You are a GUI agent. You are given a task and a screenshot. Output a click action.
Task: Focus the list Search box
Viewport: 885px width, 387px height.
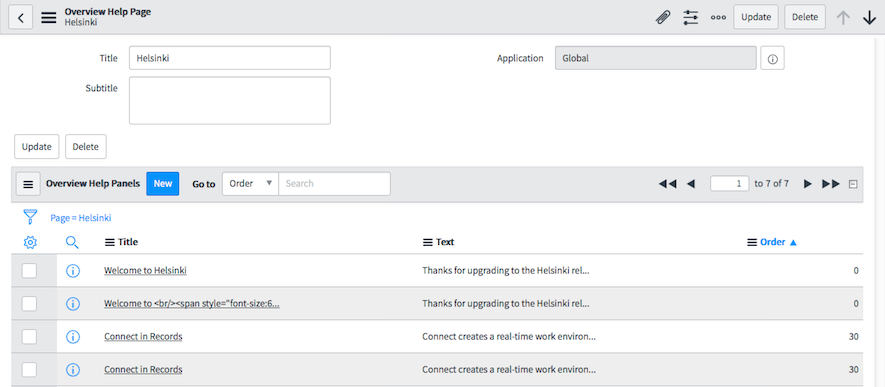[x=334, y=184]
